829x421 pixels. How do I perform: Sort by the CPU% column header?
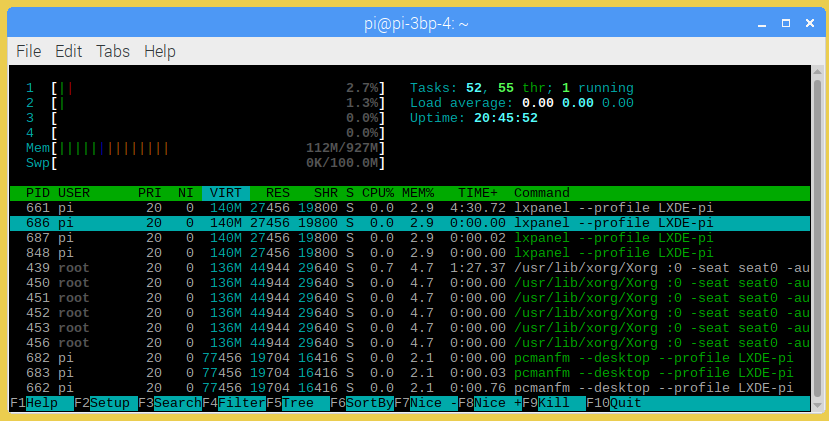click(377, 193)
